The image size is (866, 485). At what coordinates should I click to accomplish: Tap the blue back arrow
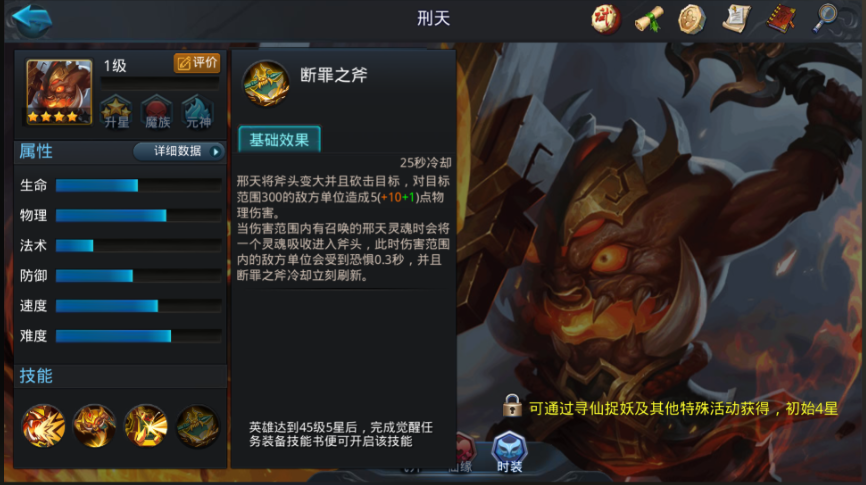[31, 20]
